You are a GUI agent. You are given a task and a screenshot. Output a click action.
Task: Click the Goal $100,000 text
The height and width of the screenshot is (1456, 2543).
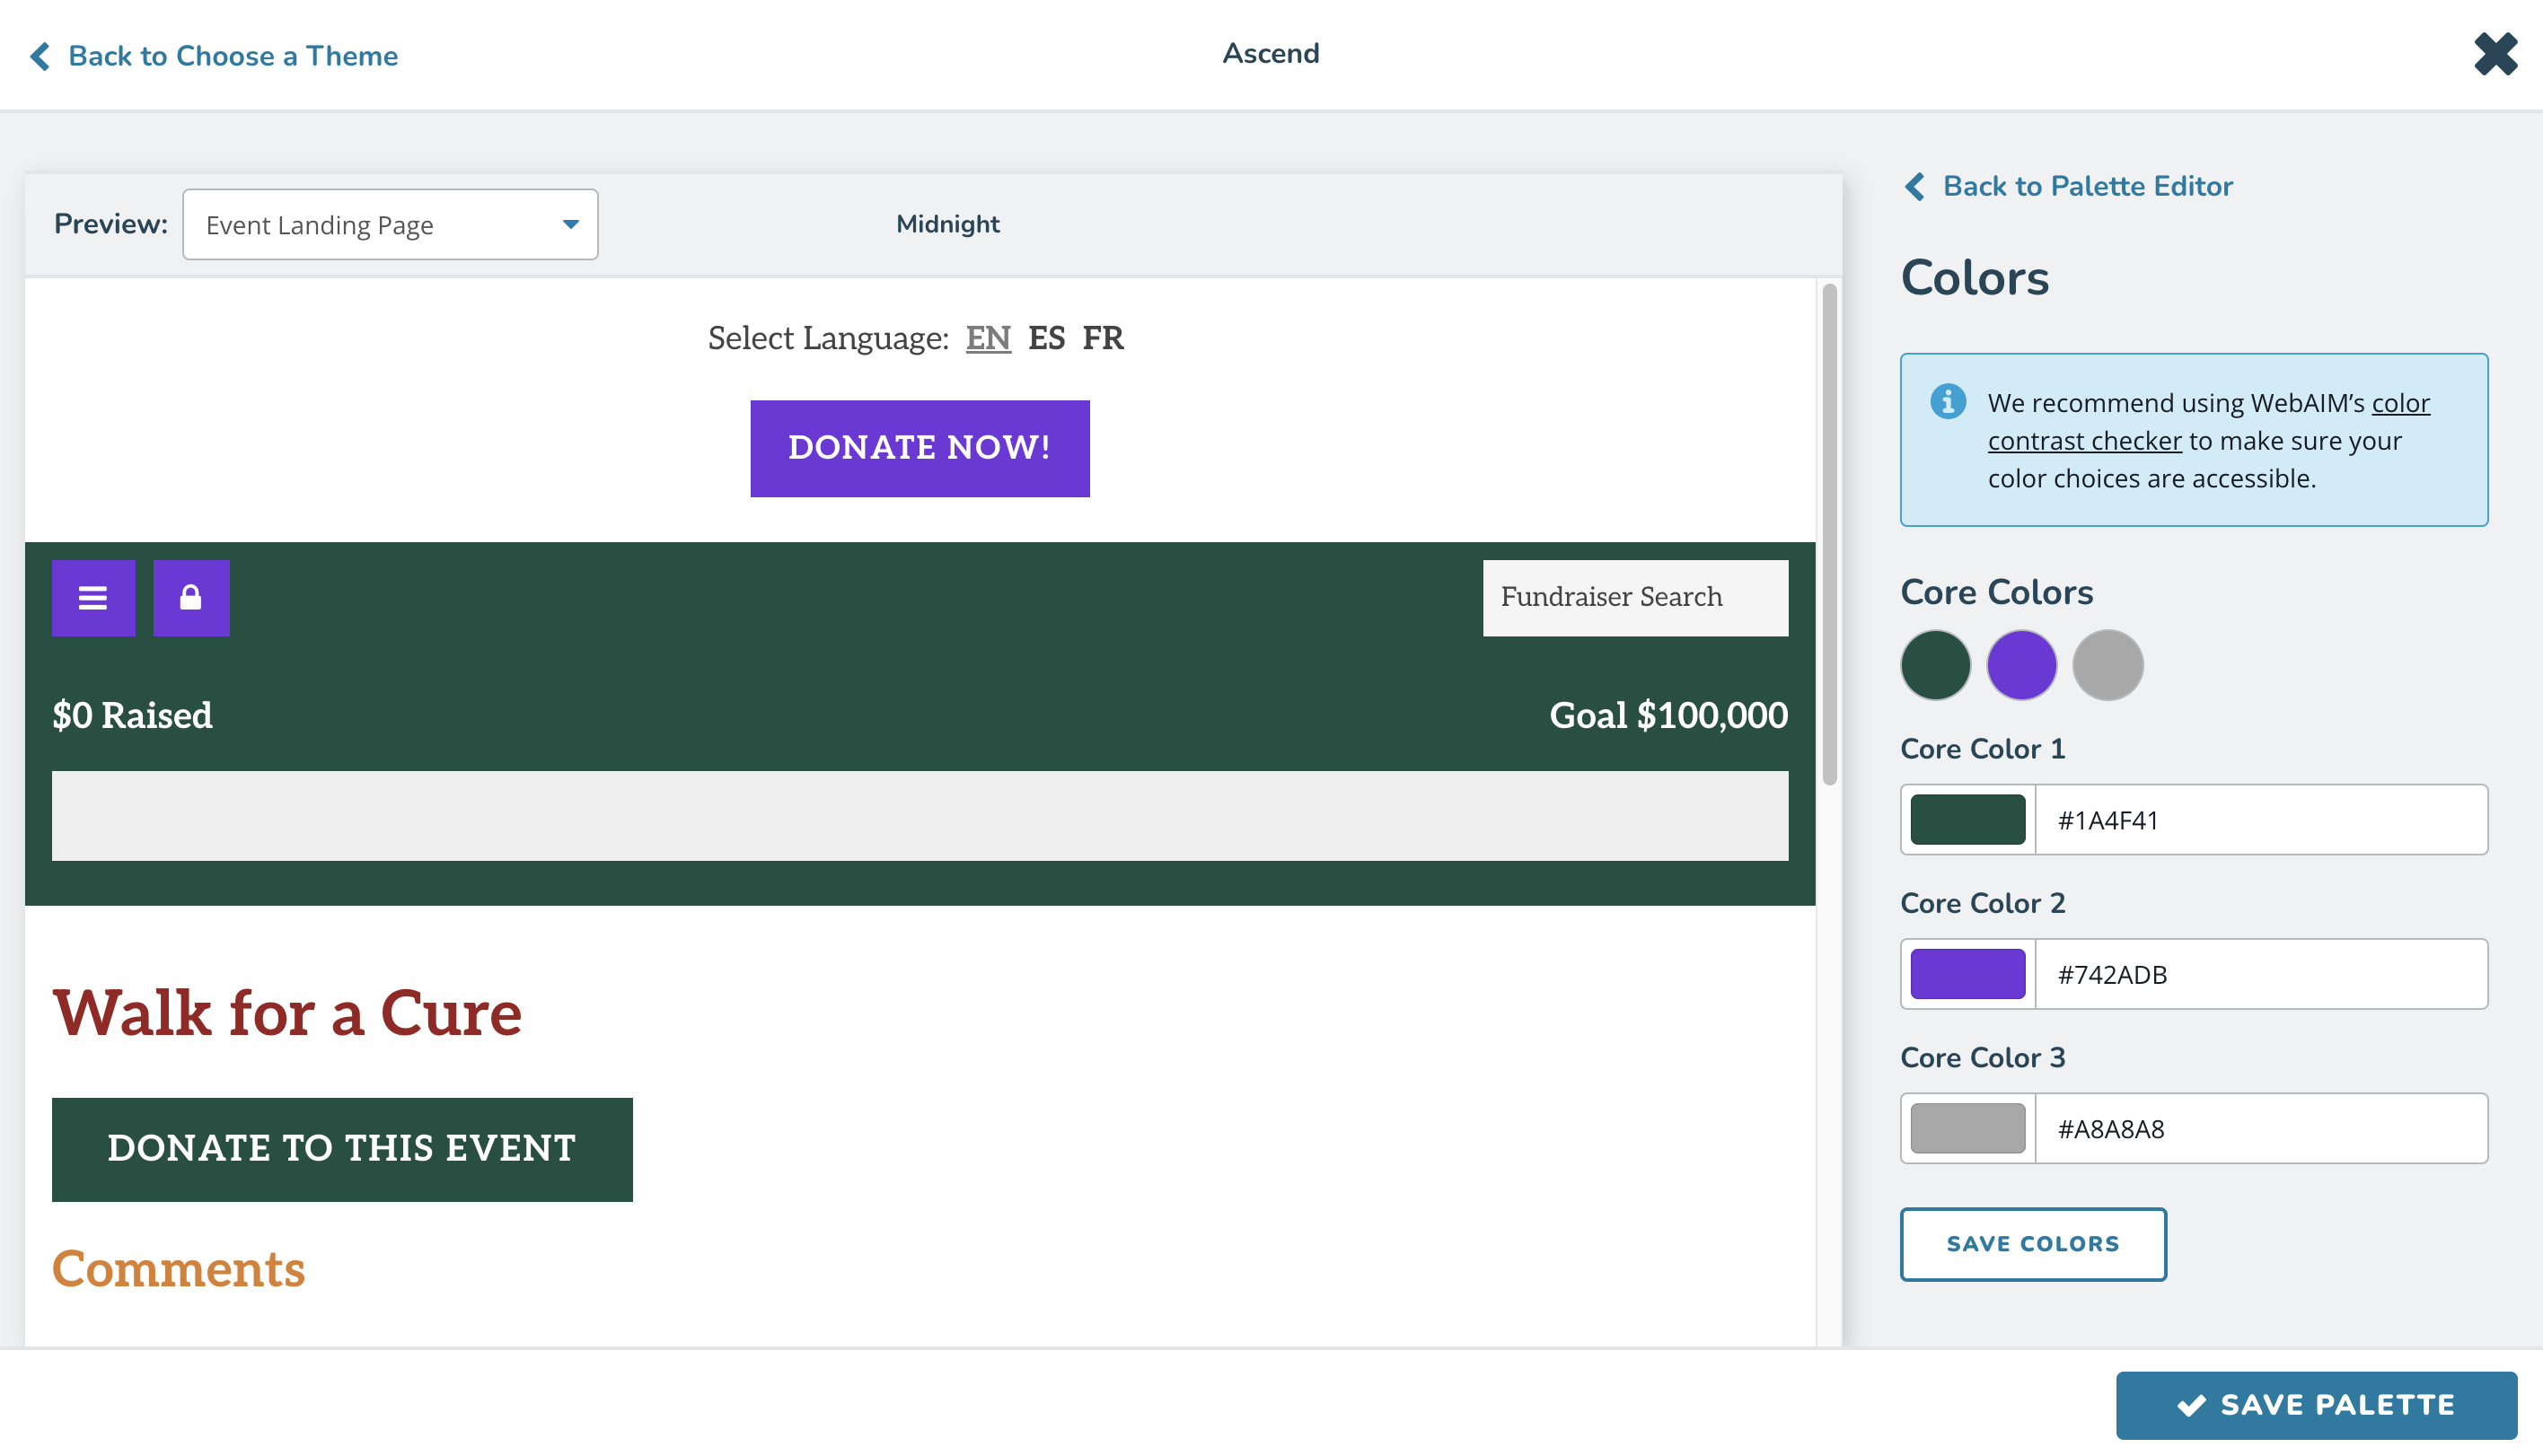tap(1668, 716)
